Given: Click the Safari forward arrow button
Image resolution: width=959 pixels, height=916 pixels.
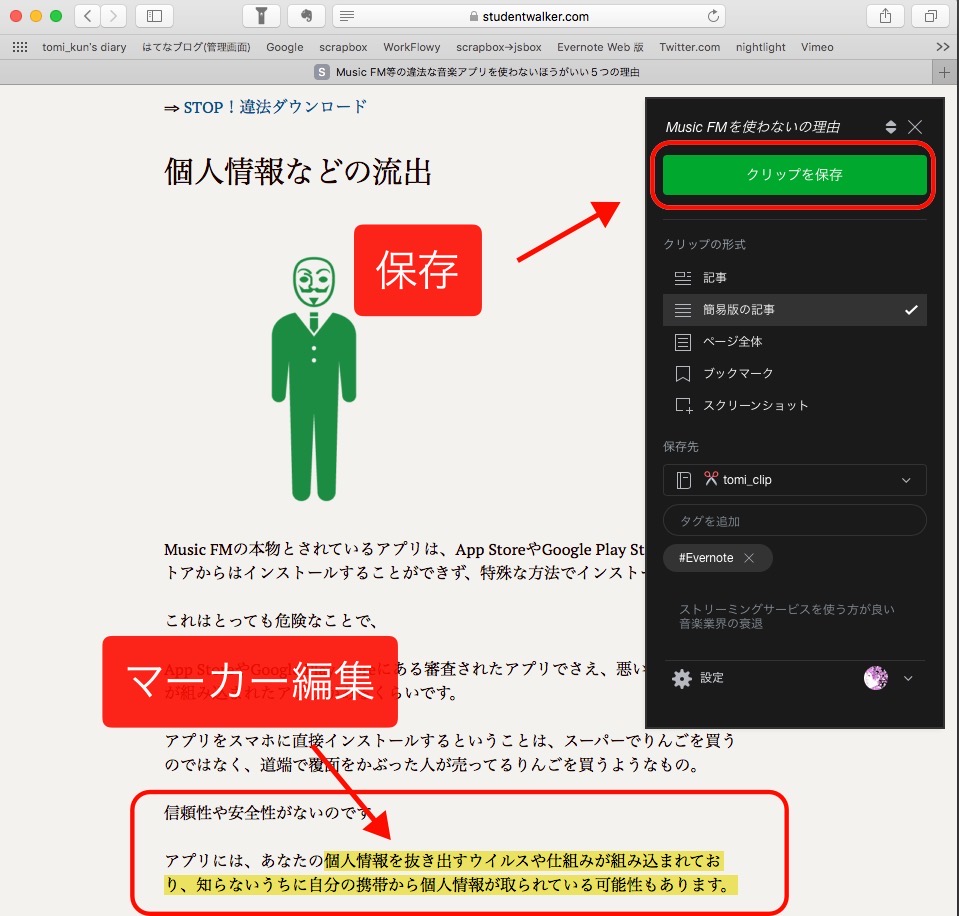Looking at the screenshot, I should tap(113, 16).
